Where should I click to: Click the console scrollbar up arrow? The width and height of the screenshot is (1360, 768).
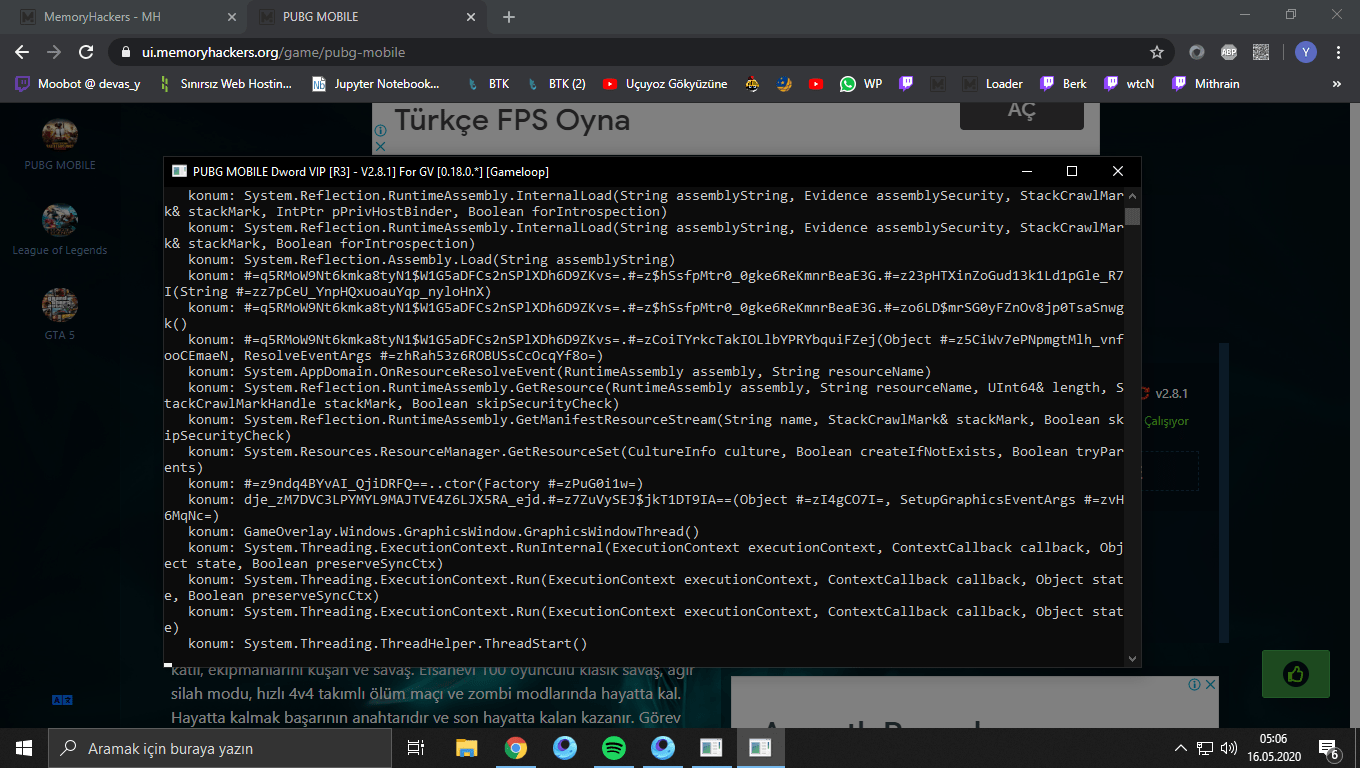1132,196
